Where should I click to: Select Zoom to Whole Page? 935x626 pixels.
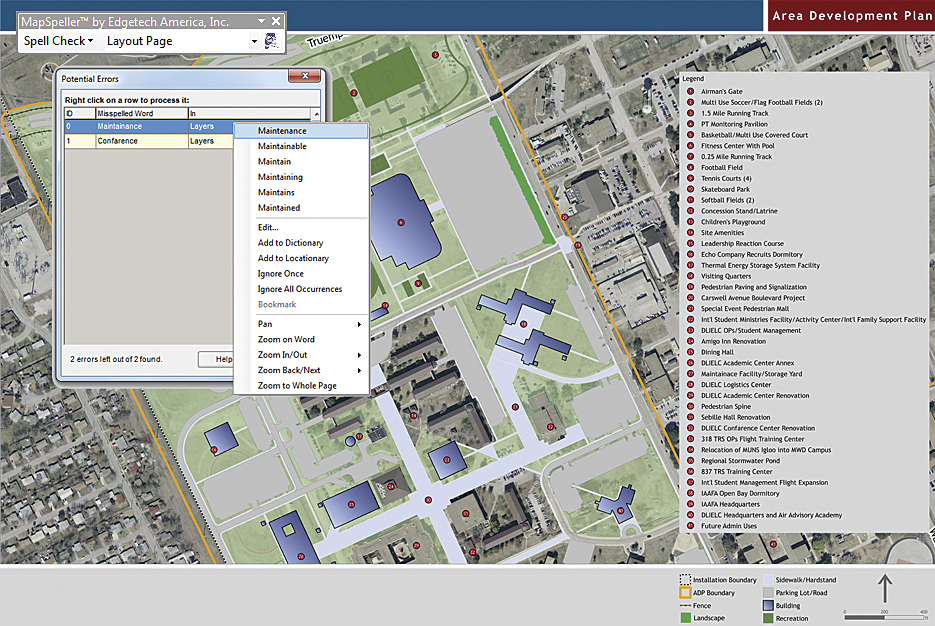point(296,386)
